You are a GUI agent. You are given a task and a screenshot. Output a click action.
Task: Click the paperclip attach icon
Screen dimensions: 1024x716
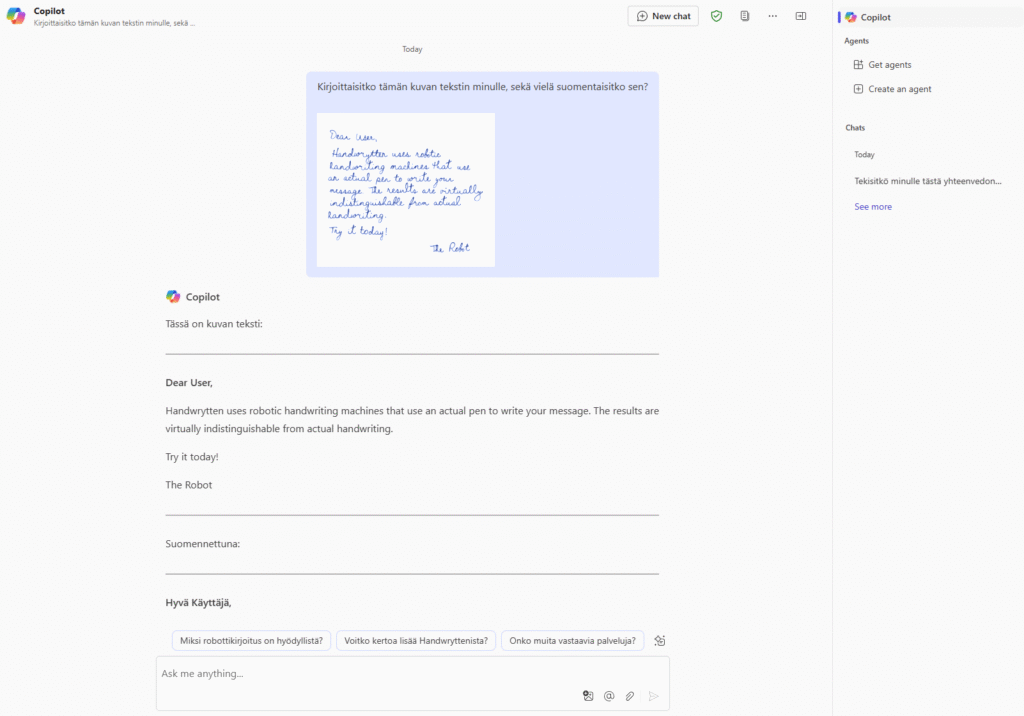(630, 696)
